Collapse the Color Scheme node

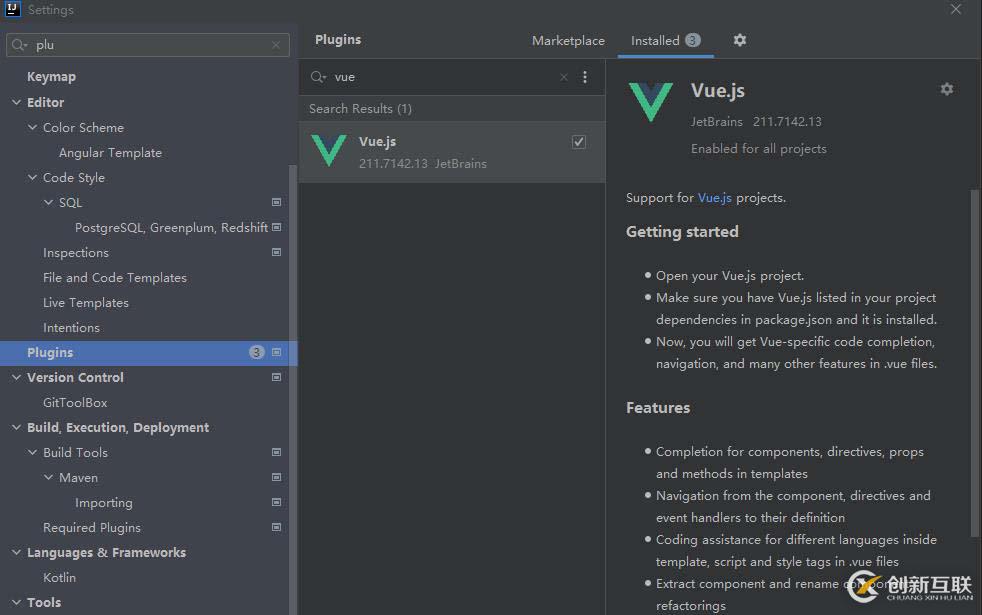click(x=33, y=127)
